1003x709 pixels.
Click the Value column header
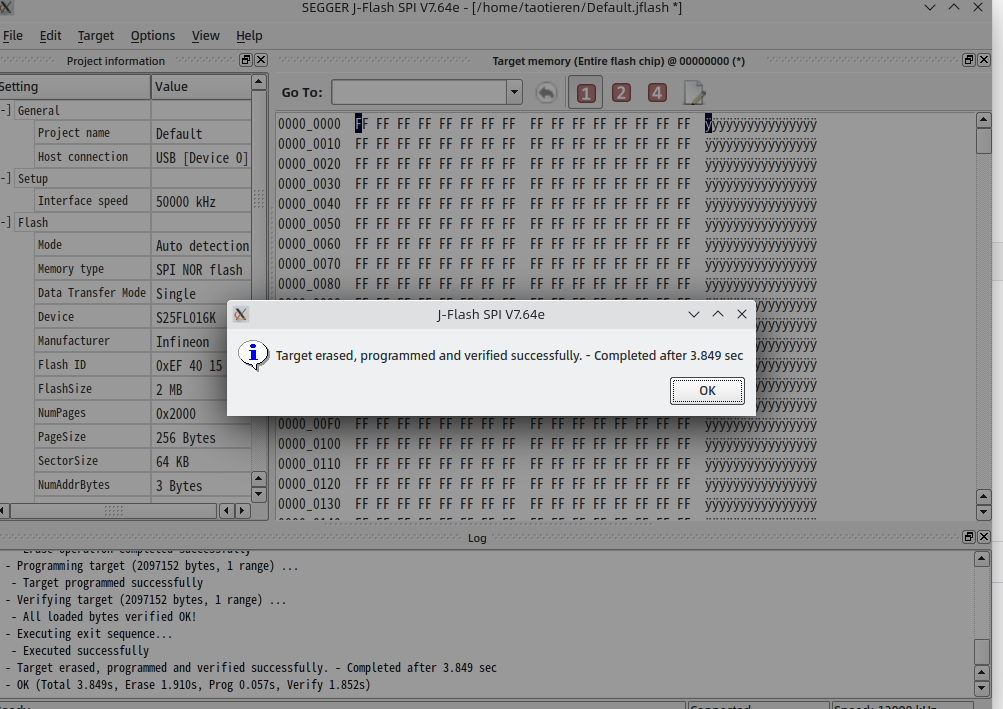pyautogui.click(x=201, y=87)
